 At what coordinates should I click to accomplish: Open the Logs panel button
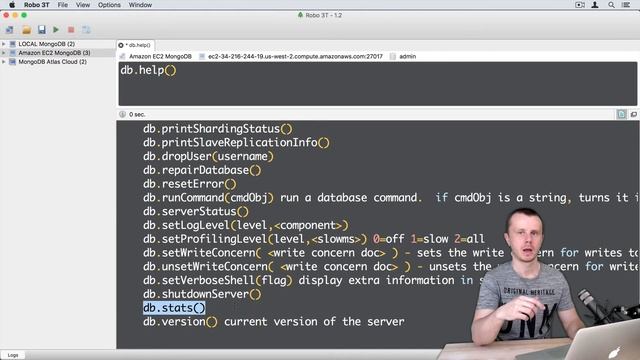click(x=13, y=355)
